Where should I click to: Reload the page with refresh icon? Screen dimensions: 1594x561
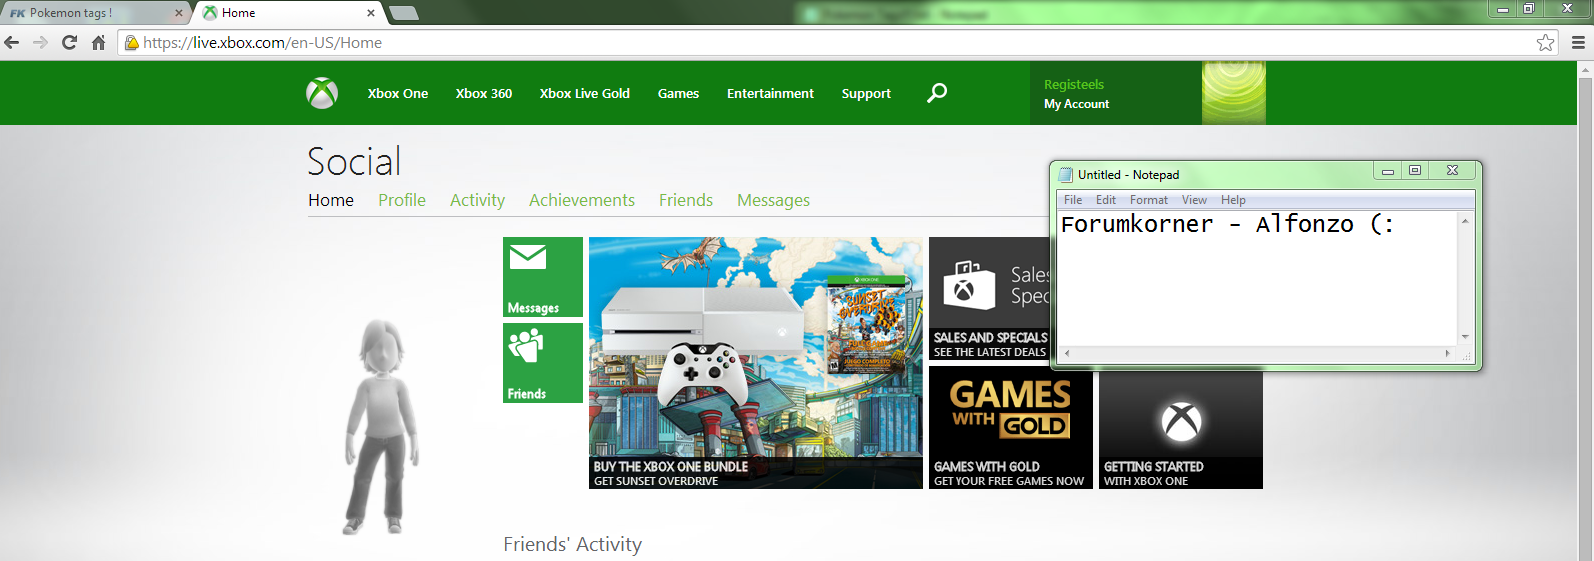coord(69,42)
